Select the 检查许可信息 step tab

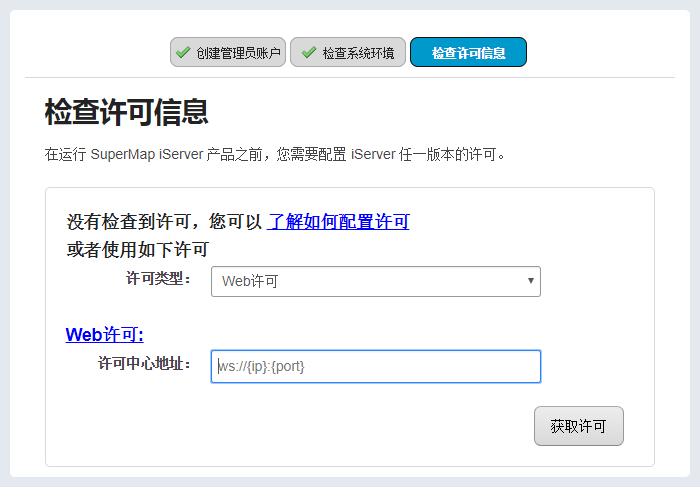click(468, 52)
